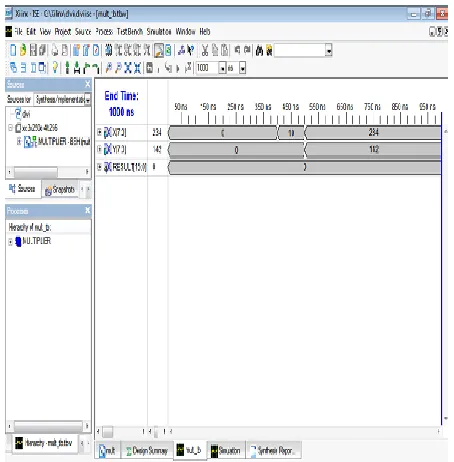Screen dimensions: 454x462
Task: Run simulation using the play arrow icon
Action: pos(178,68)
